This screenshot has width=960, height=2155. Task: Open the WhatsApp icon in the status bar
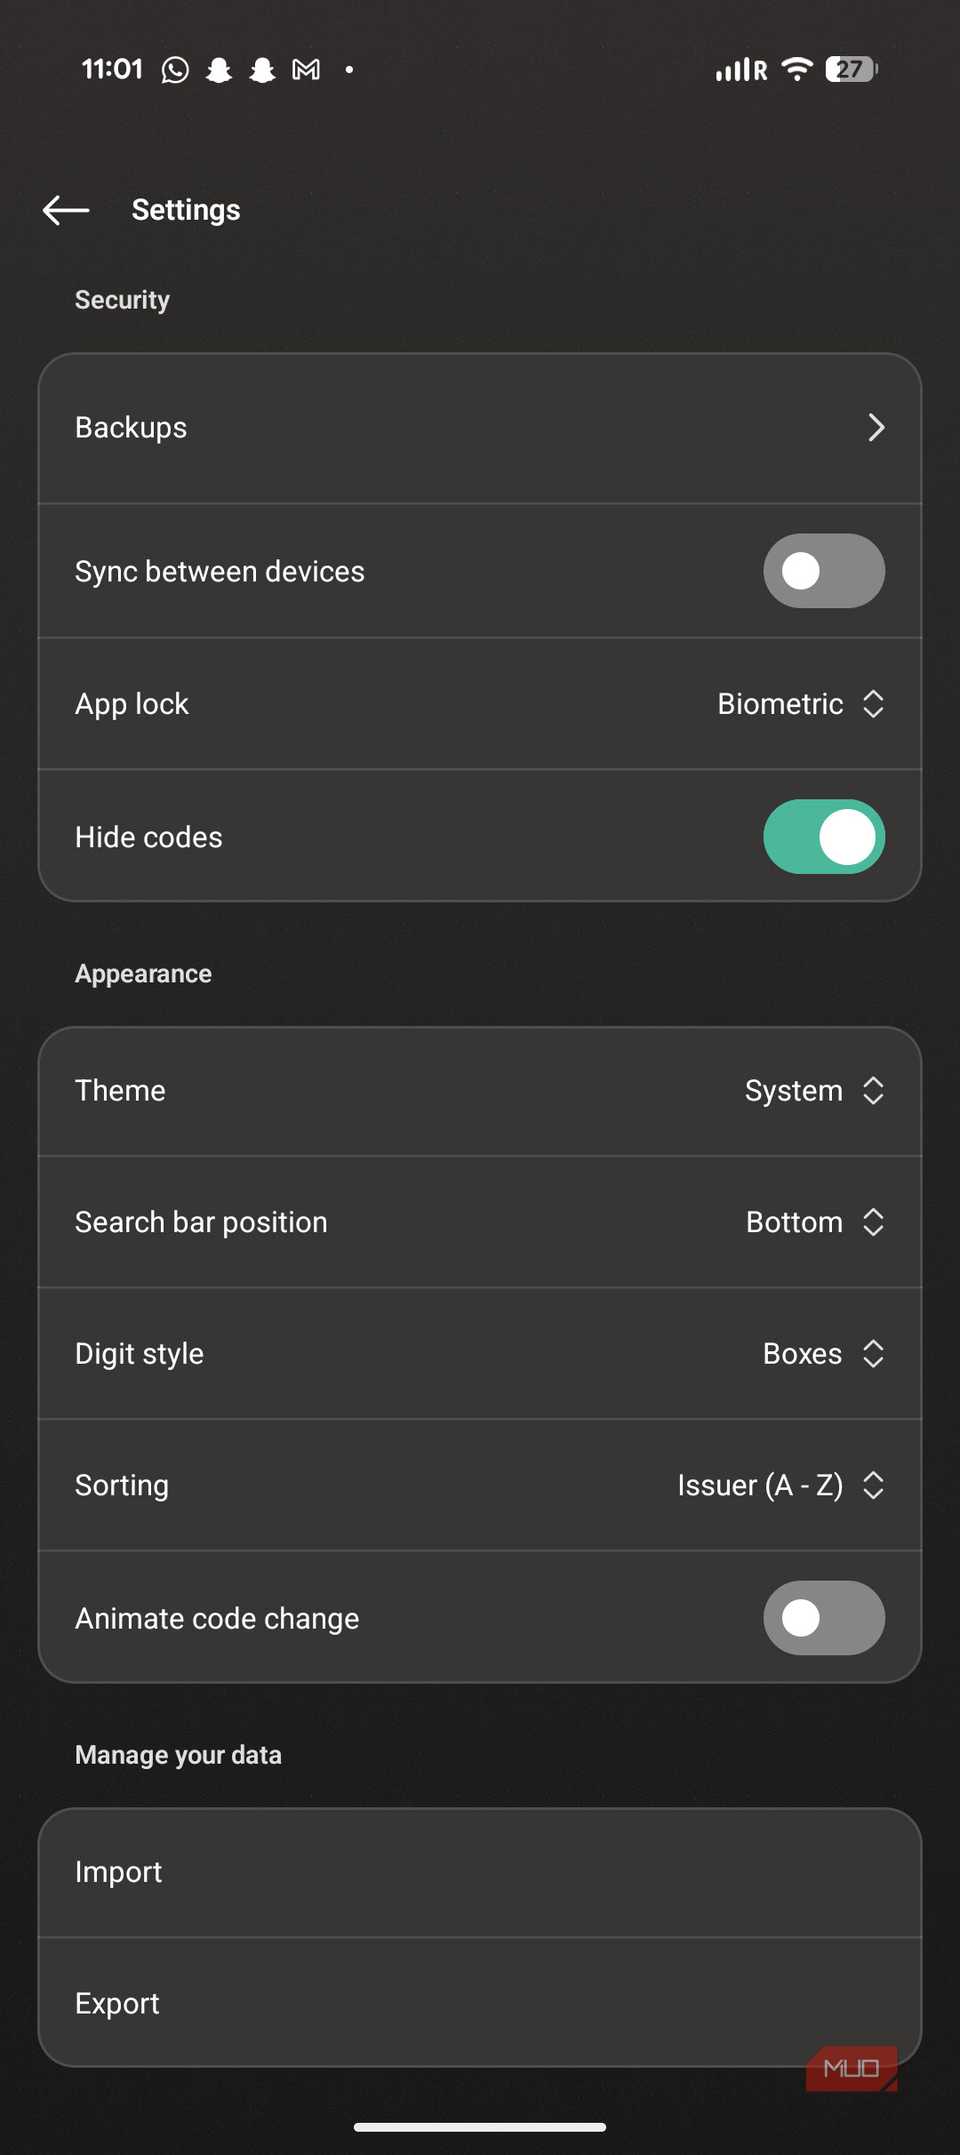pos(175,68)
